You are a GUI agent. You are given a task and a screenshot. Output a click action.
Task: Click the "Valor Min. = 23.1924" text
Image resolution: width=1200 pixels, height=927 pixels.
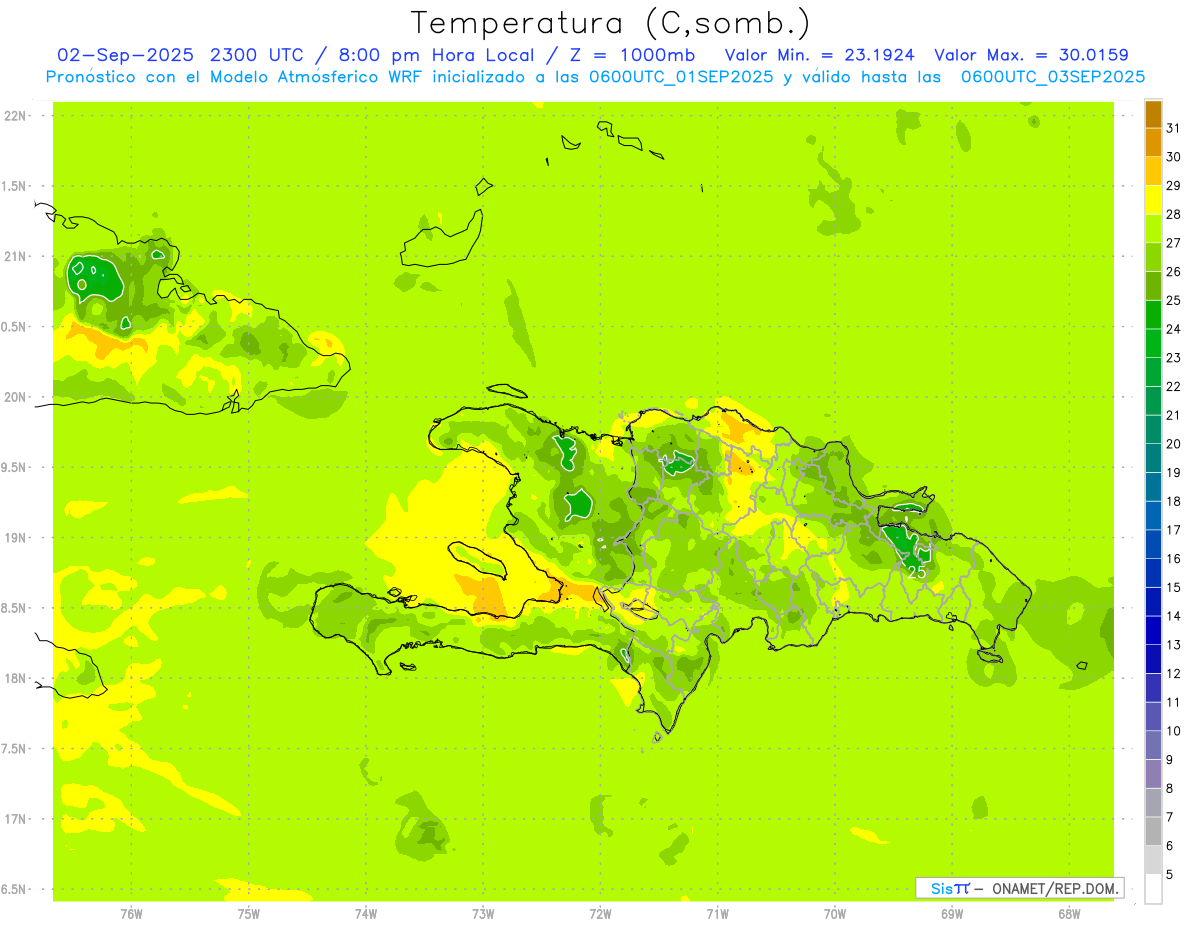tap(820, 55)
